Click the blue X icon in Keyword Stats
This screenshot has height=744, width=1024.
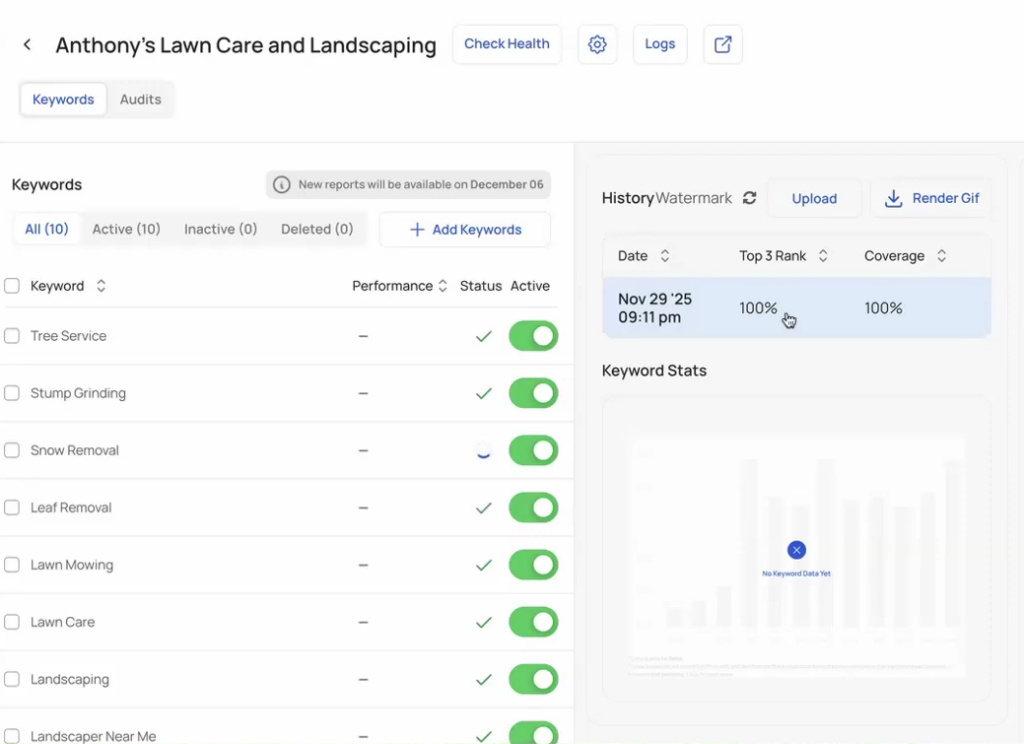[796, 550]
